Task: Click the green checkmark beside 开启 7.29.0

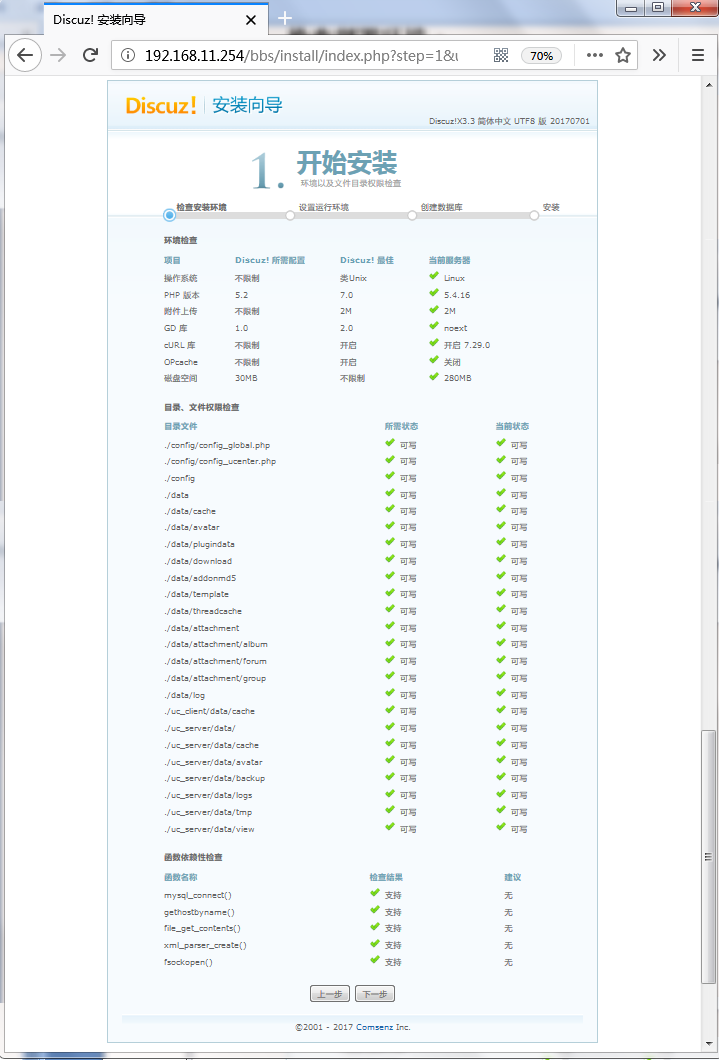Action: [434, 343]
